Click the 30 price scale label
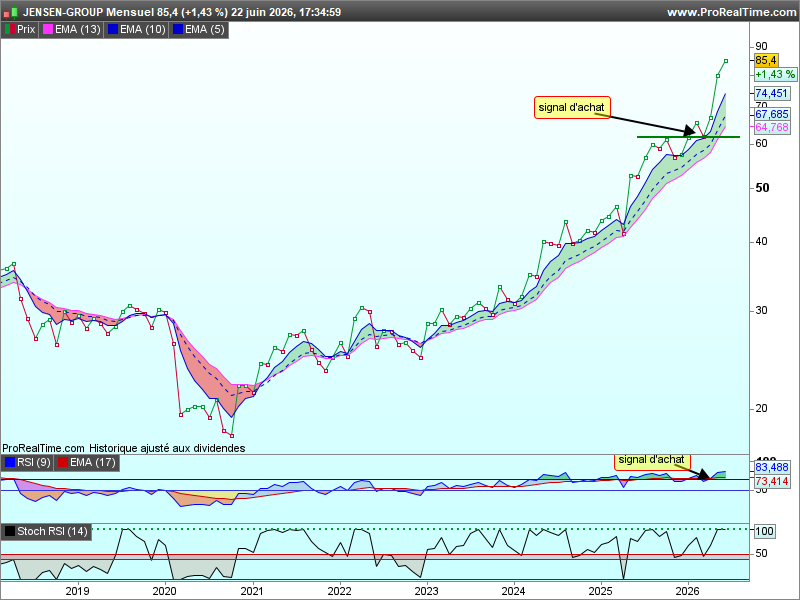Viewport: 800px width, 600px height. [x=761, y=310]
